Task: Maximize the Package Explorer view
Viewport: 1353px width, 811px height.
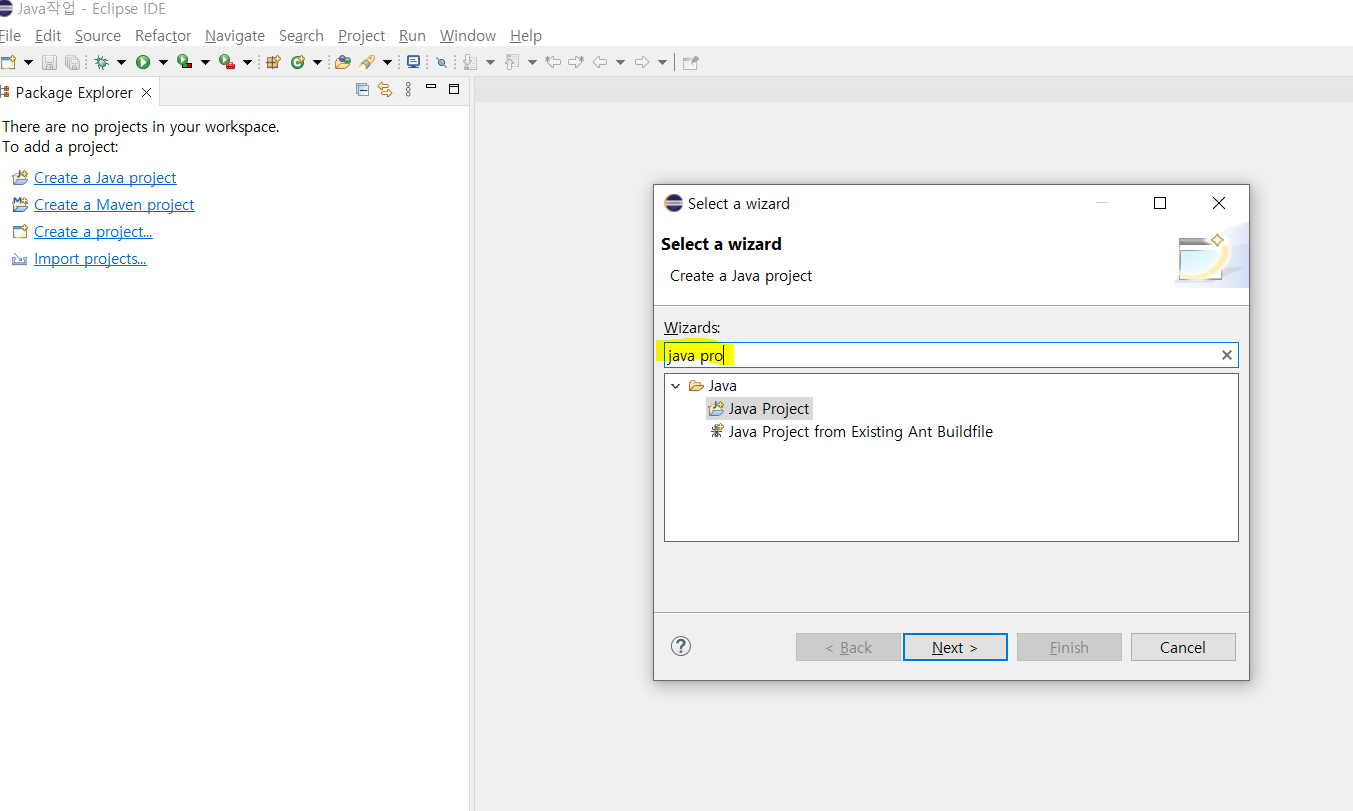Action: [453, 89]
